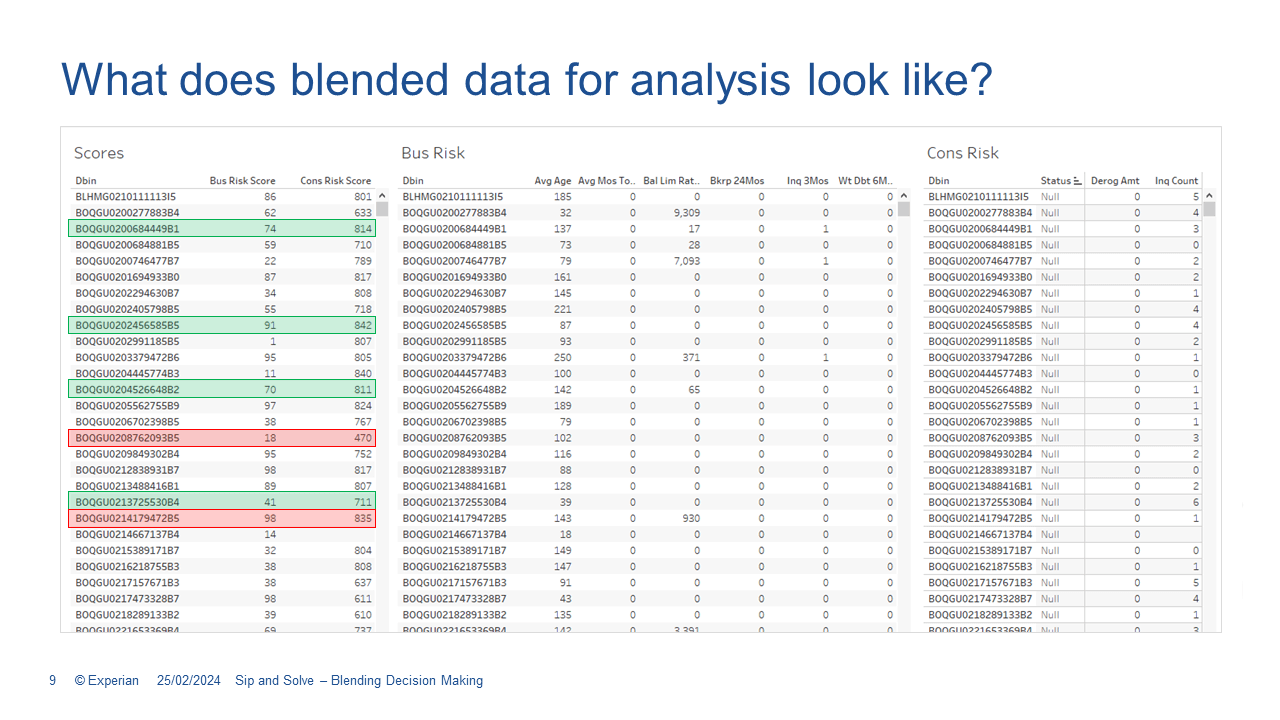This screenshot has width=1280, height=720.
Task: Select the Cons Risk Score column header
Action: coord(335,181)
